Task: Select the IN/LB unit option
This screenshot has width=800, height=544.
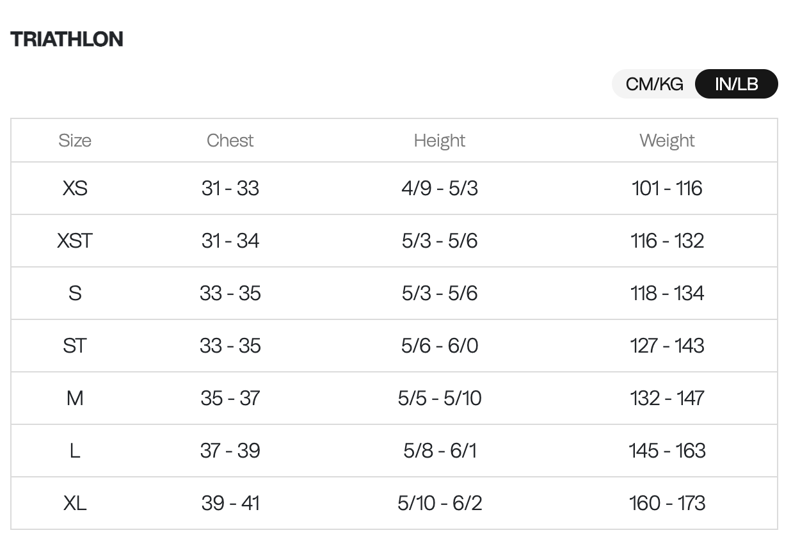Action: [736, 84]
